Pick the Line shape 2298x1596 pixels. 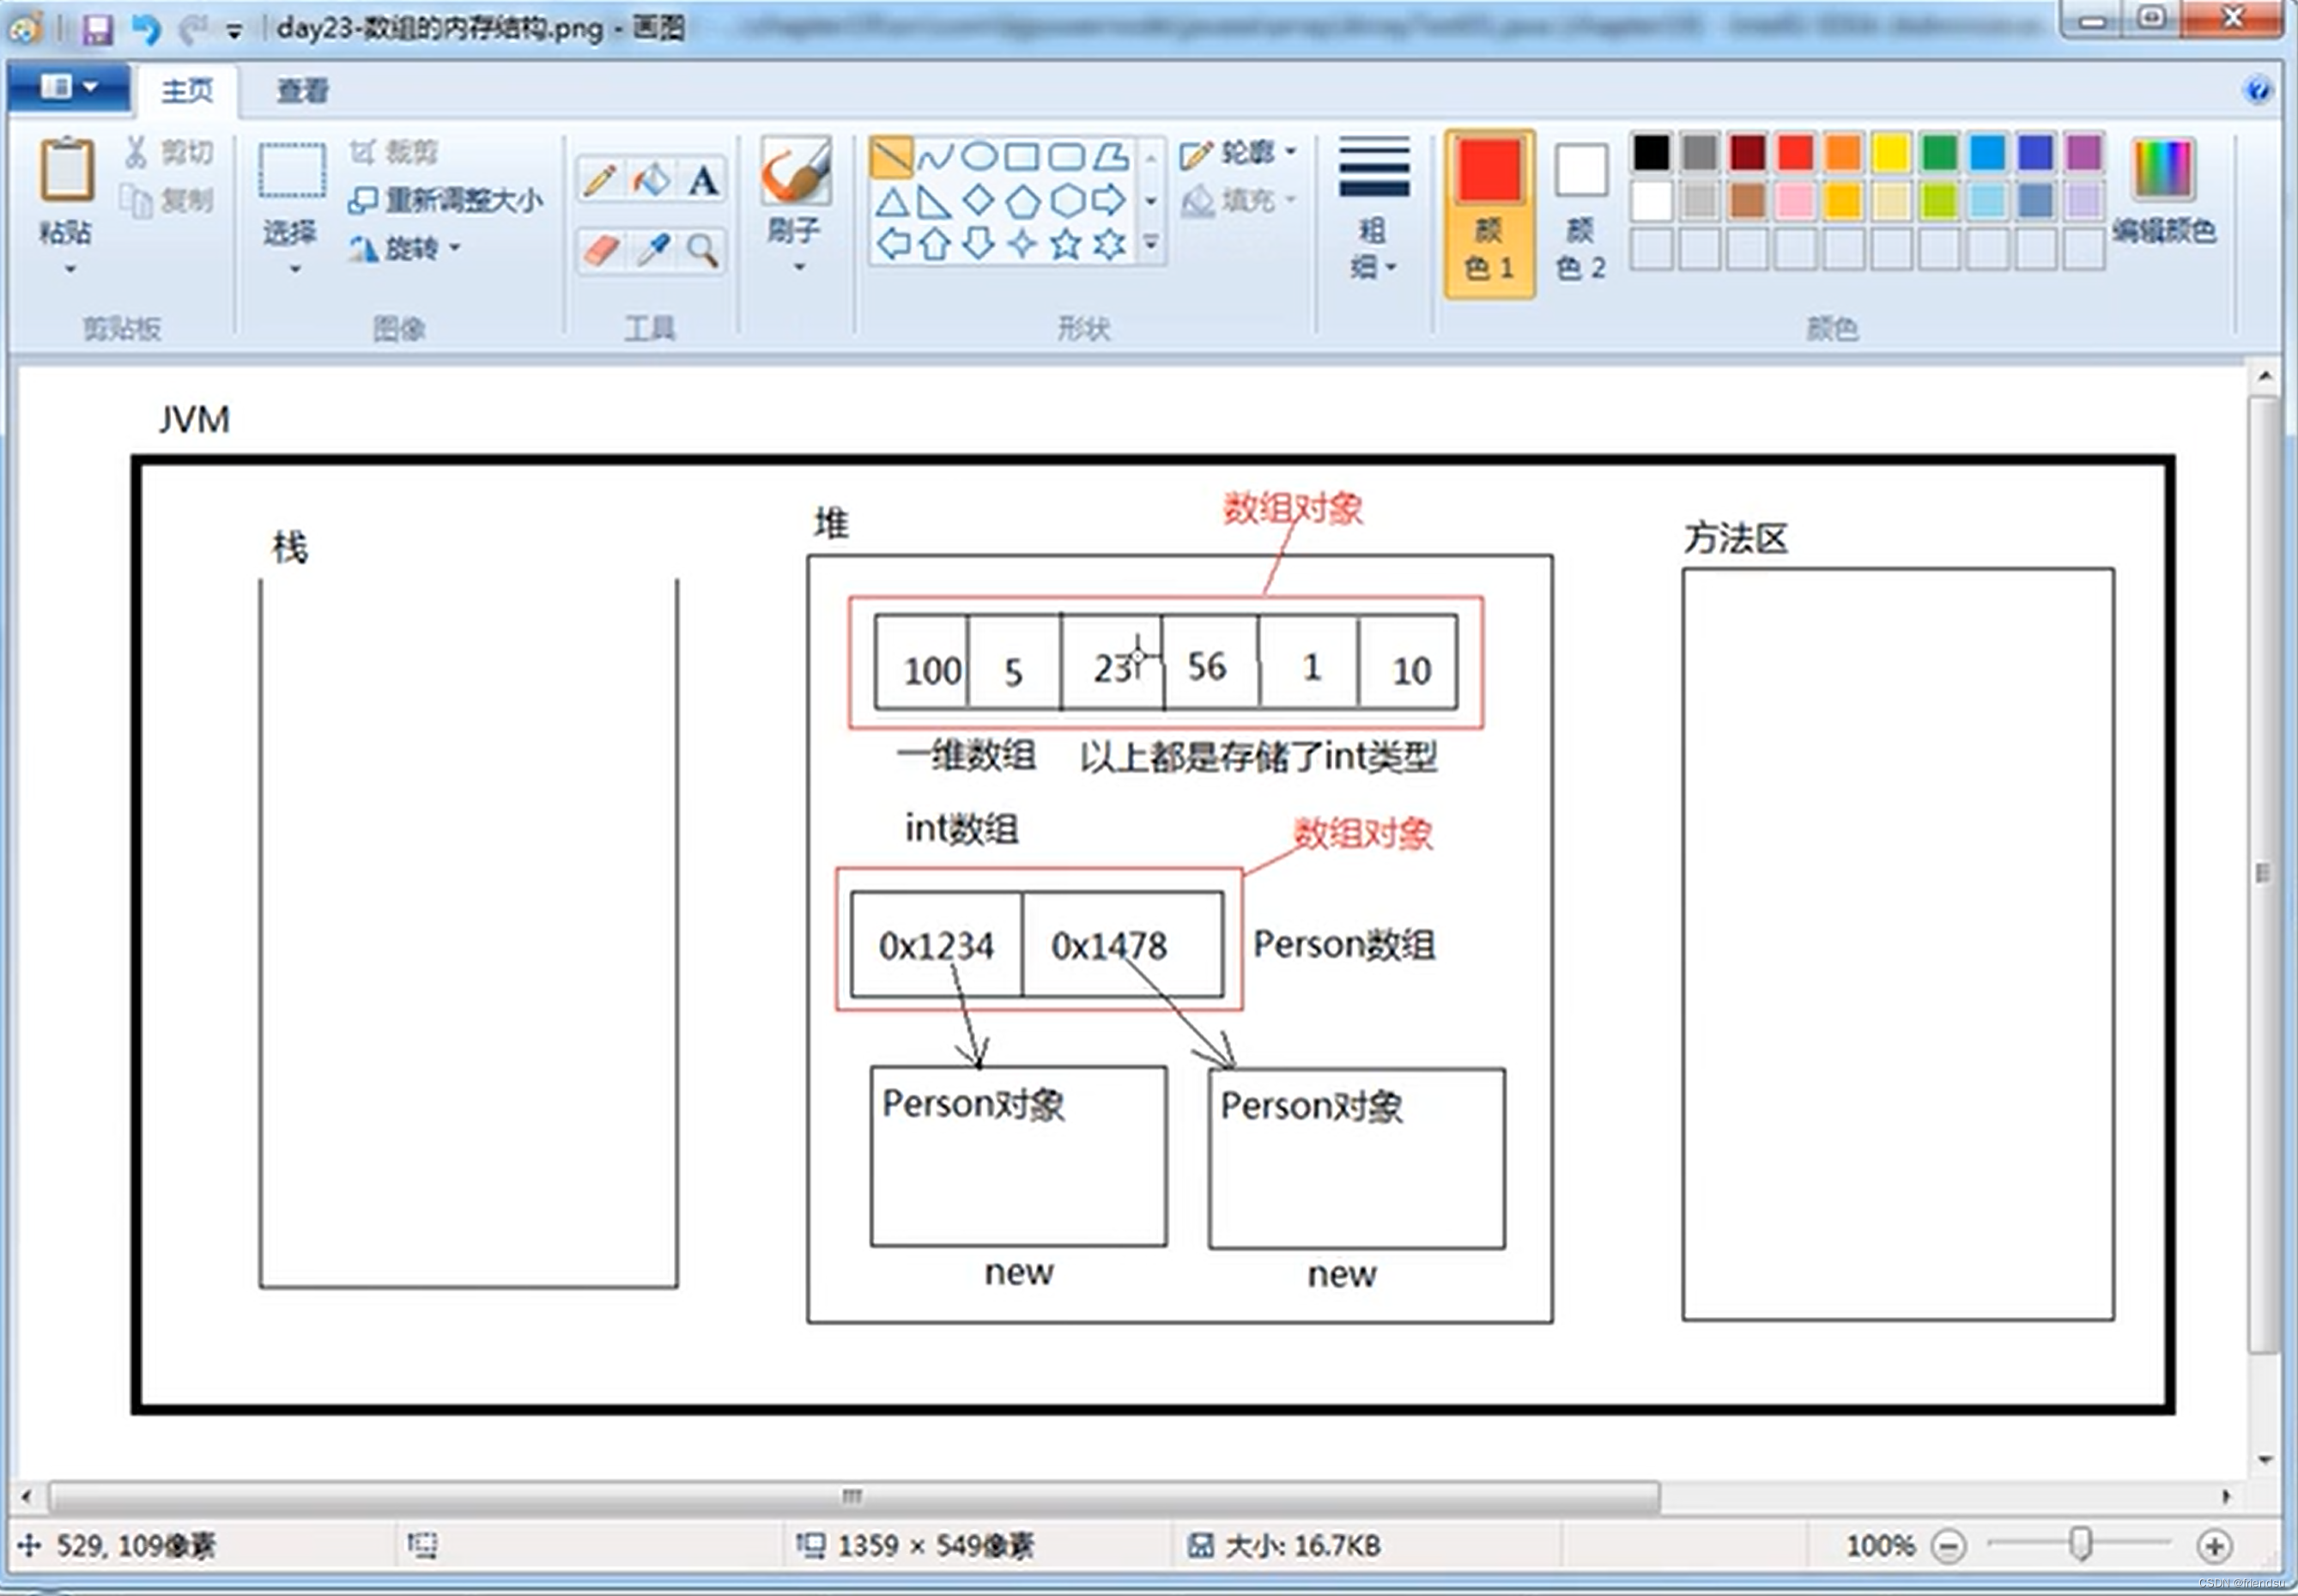(x=890, y=157)
